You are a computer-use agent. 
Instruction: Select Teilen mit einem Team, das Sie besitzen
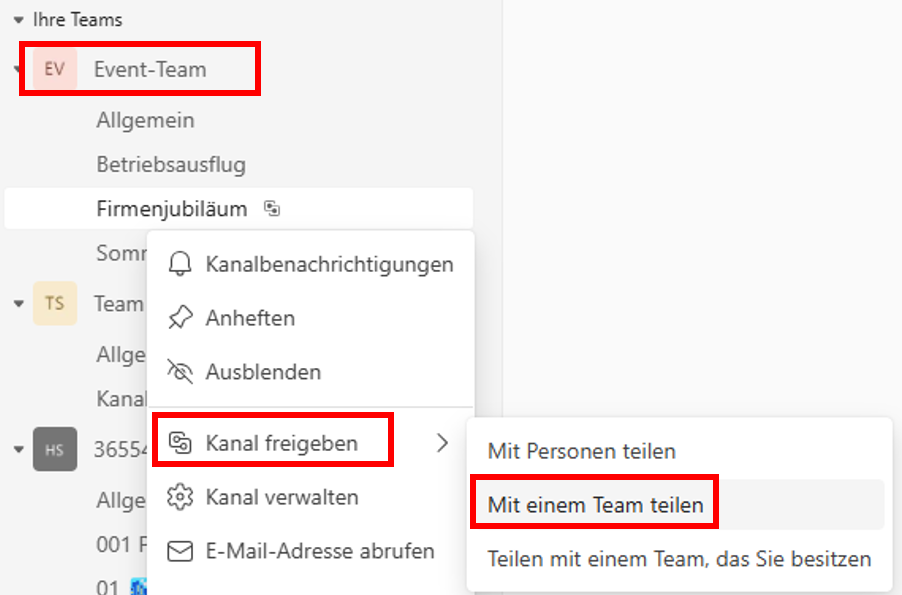[x=677, y=559]
